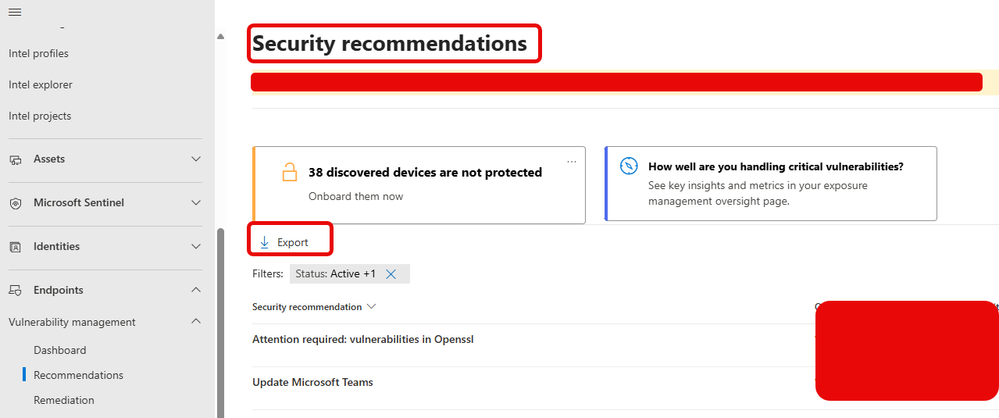This screenshot has width=999, height=418.
Task: Collapse Vulnerability management submenu
Action: pyautogui.click(x=196, y=322)
